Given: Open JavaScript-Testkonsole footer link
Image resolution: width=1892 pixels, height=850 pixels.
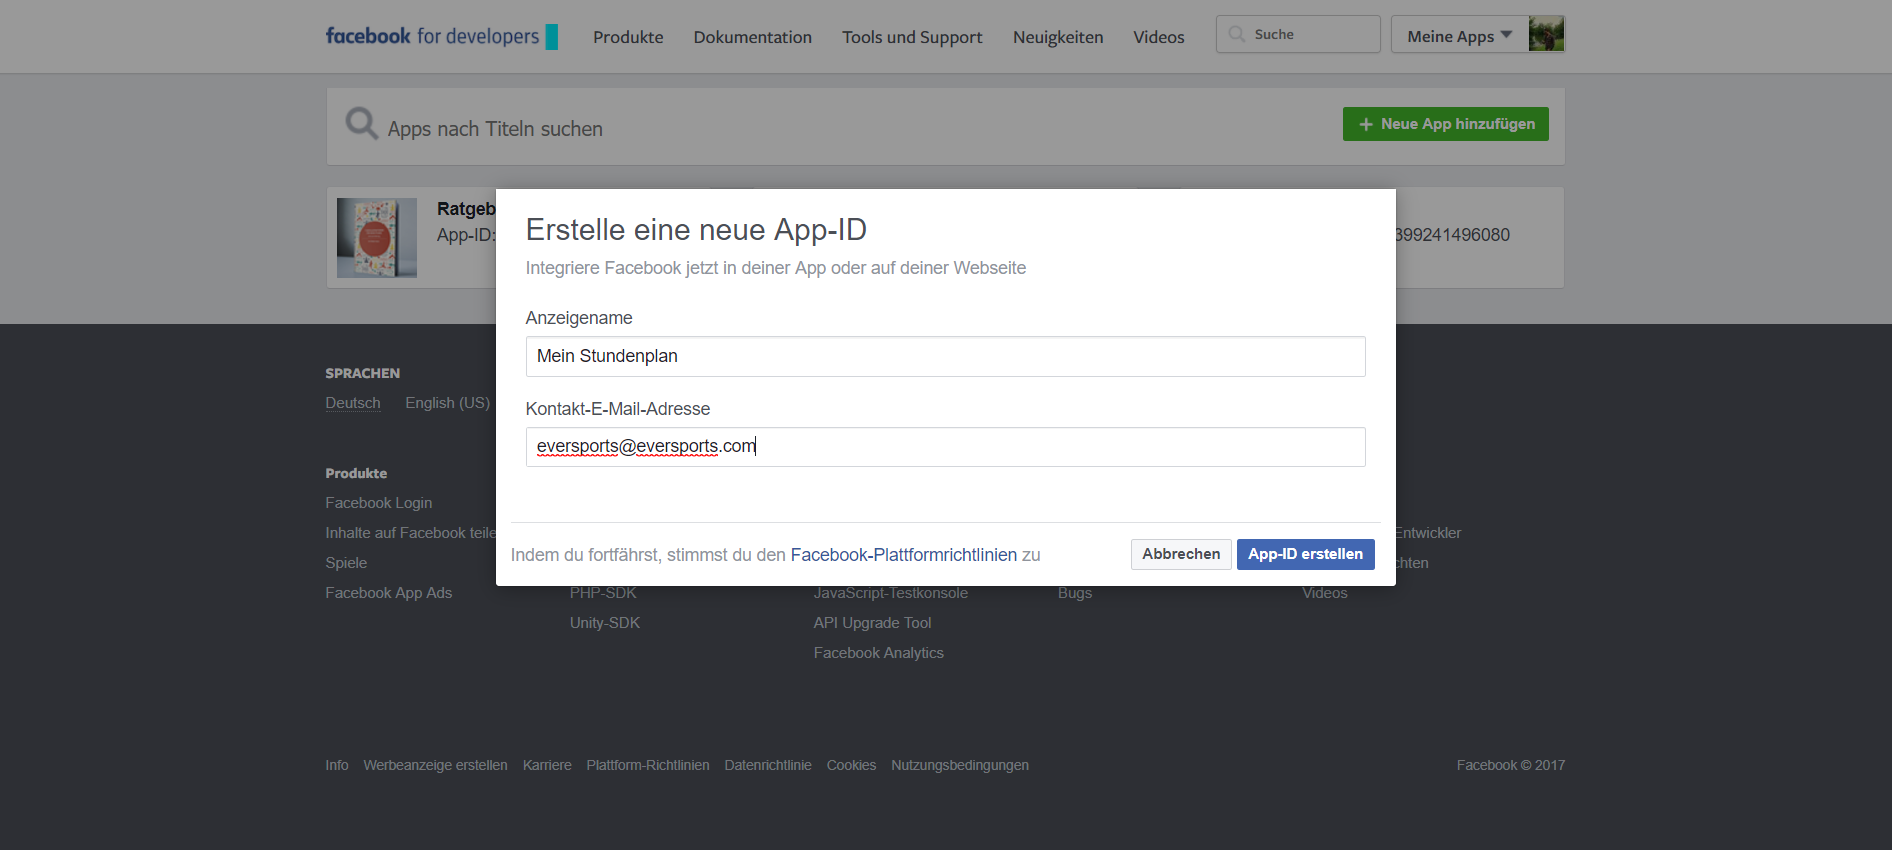Looking at the screenshot, I should (891, 594).
